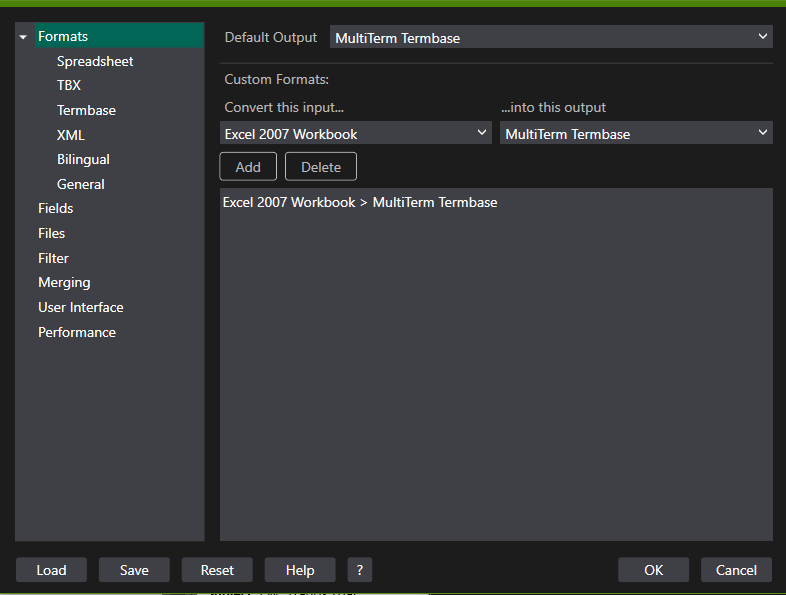Click the question mark help button

pos(360,570)
